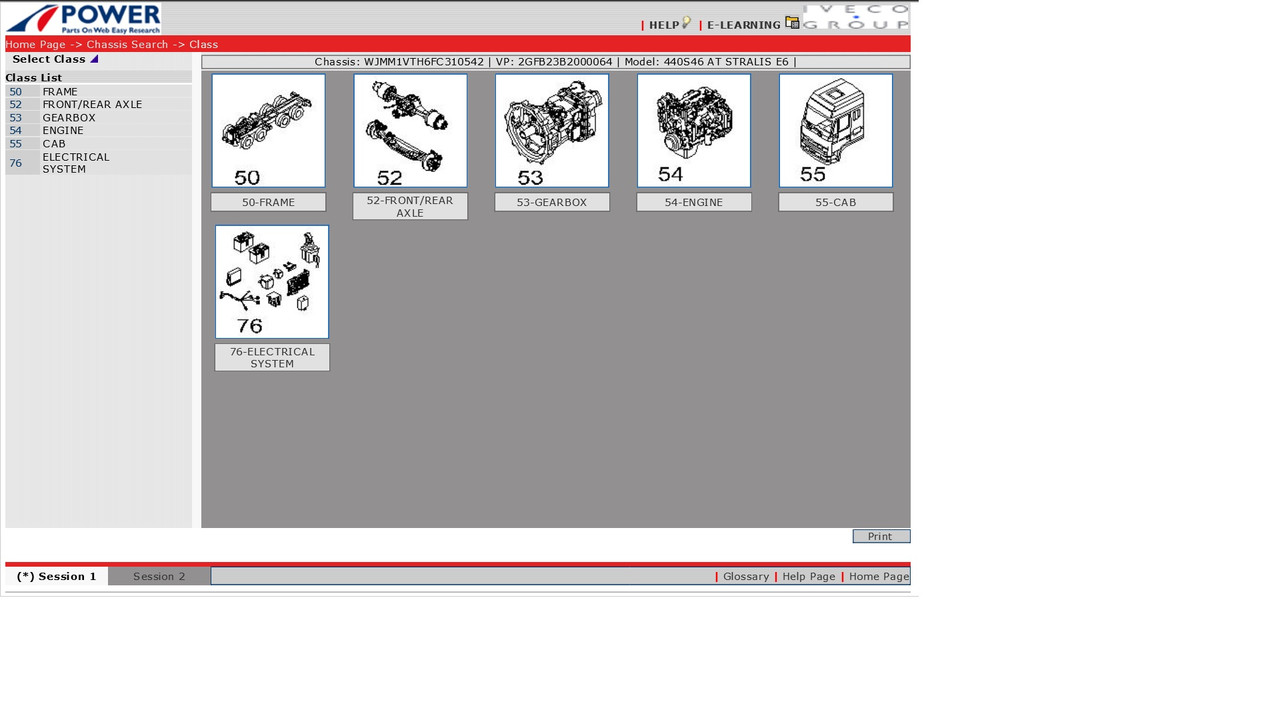The image size is (1280, 720).
Task: Click the Class List heading
Action: click(x=34, y=77)
